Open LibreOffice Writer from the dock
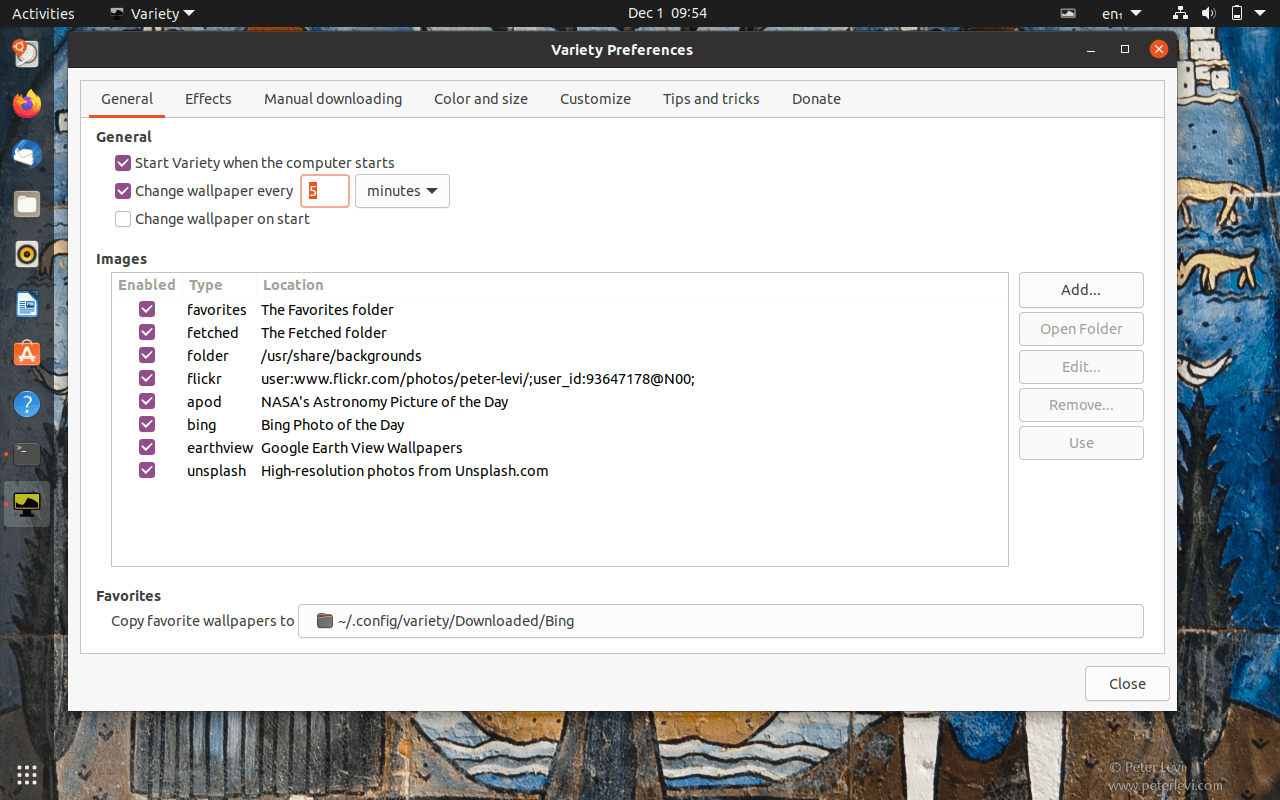Image resolution: width=1280 pixels, height=800 pixels. pyautogui.click(x=27, y=304)
